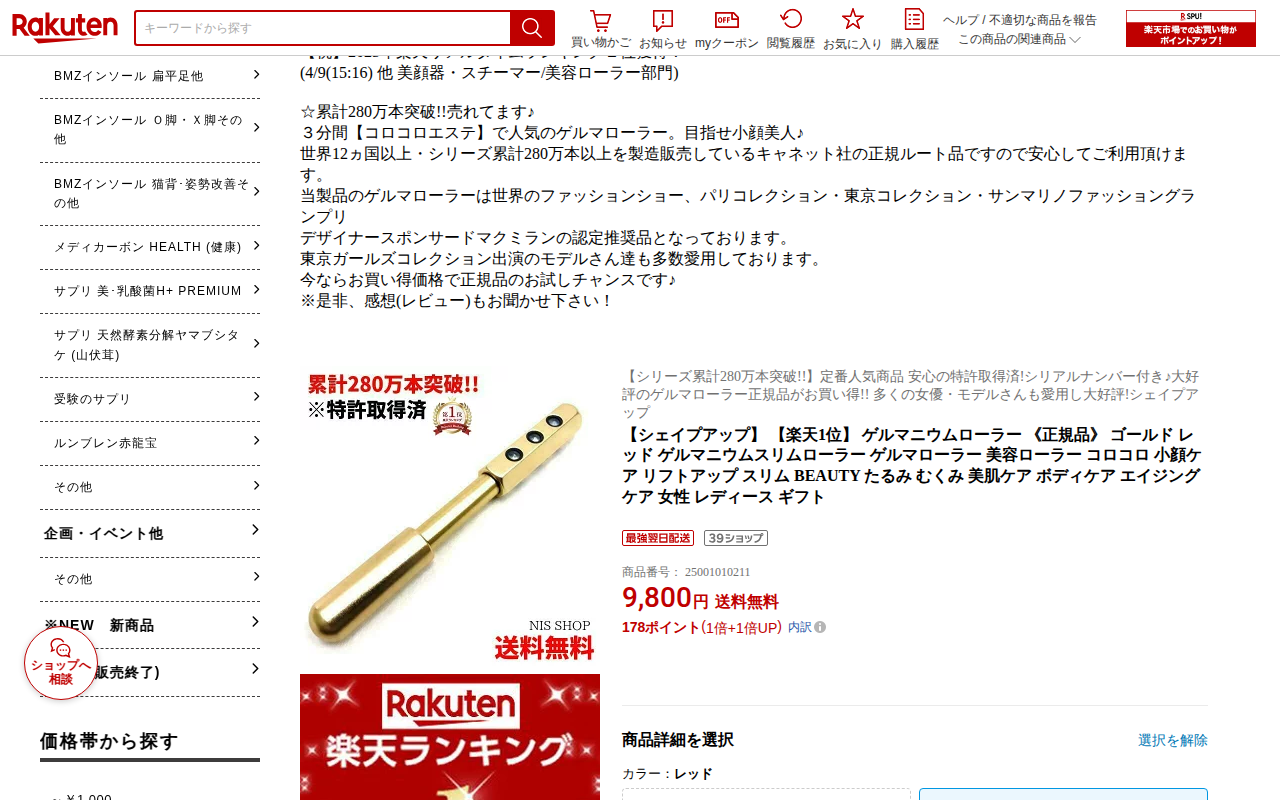Viewport: 1280px width, 800px height.
Task: Click the search keyword input field
Action: (322, 28)
